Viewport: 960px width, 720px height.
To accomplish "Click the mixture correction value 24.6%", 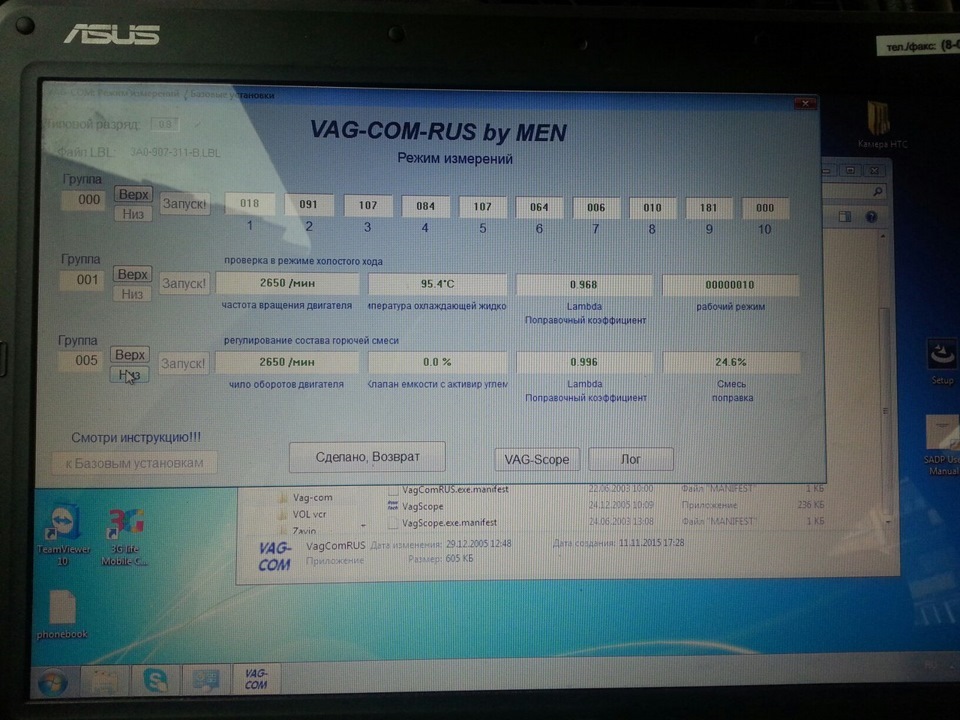I will pos(730,362).
